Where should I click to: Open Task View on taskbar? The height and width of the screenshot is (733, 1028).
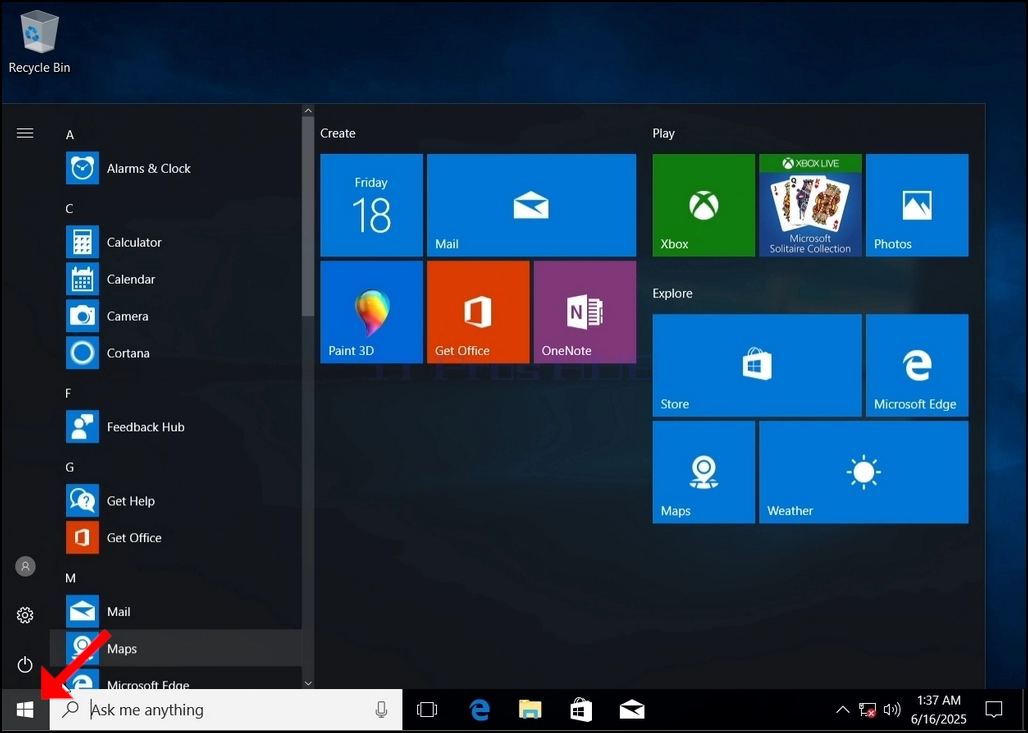coord(427,709)
